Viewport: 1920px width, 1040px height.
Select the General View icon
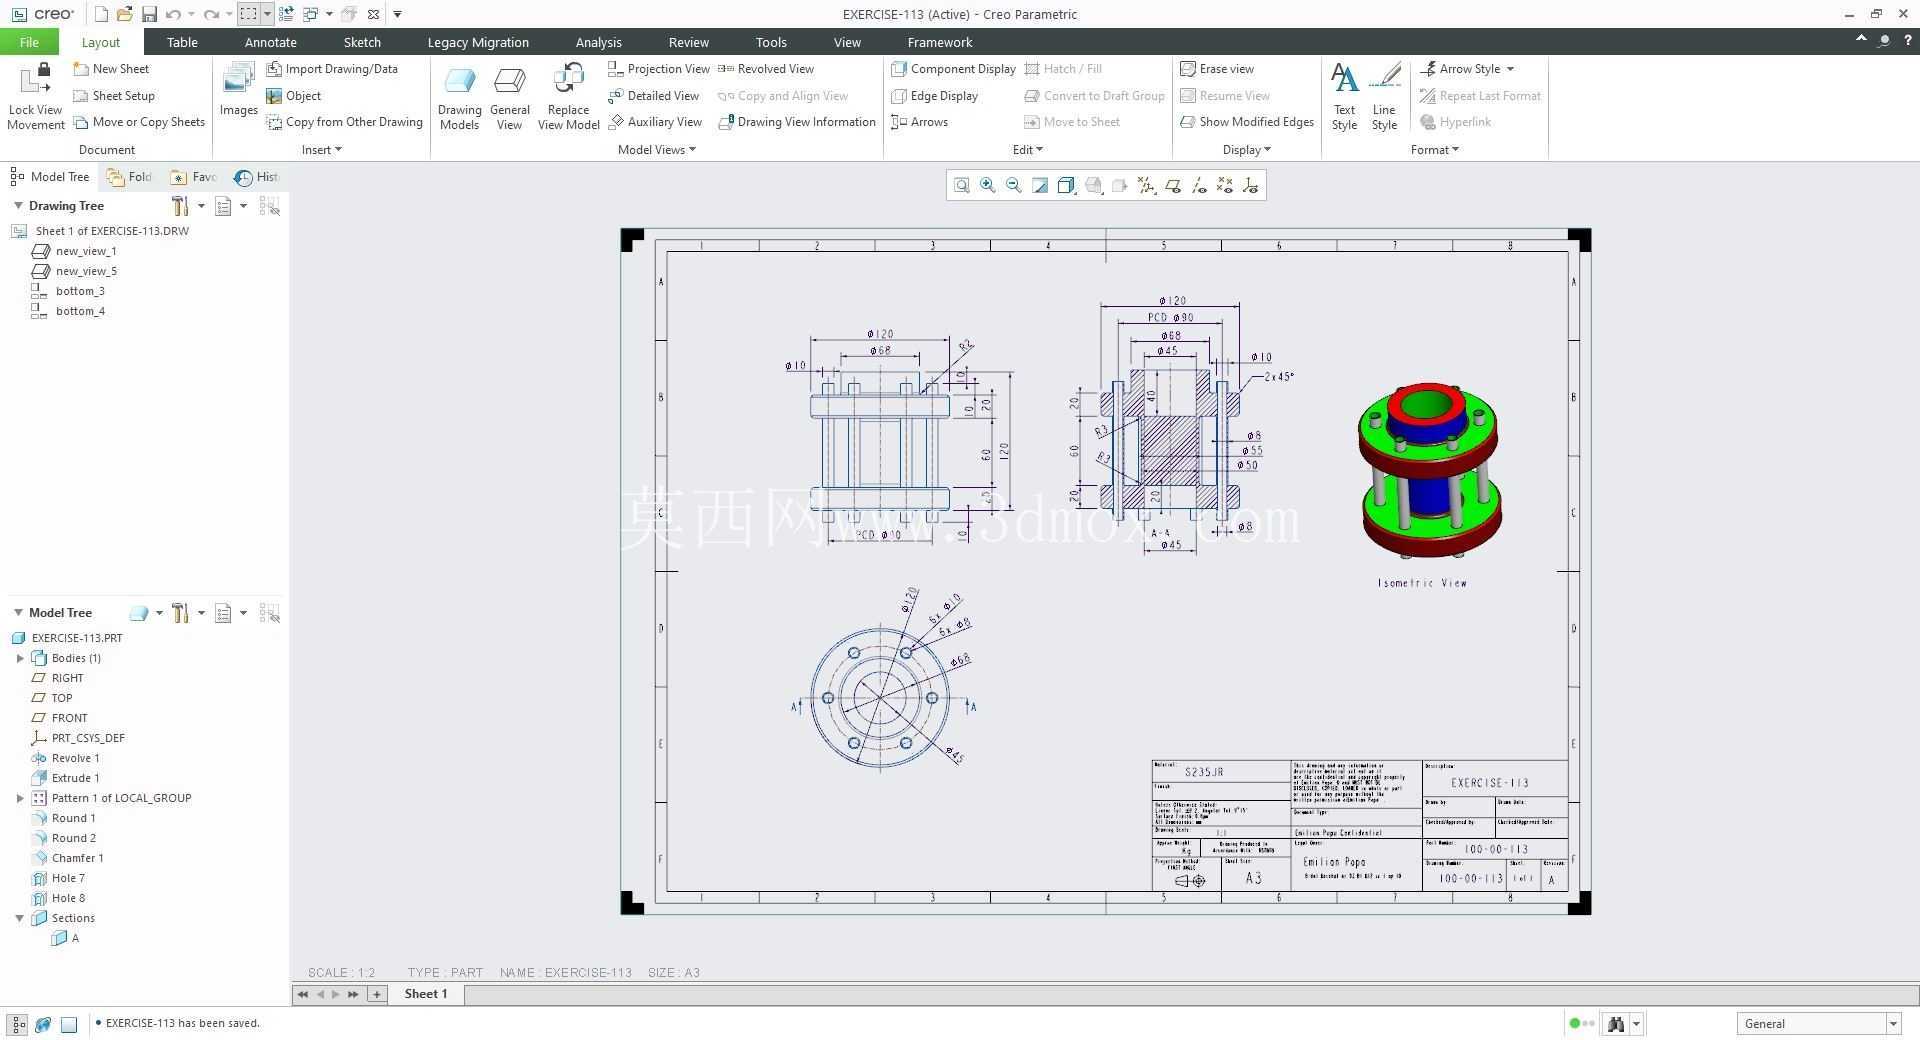[x=509, y=97]
